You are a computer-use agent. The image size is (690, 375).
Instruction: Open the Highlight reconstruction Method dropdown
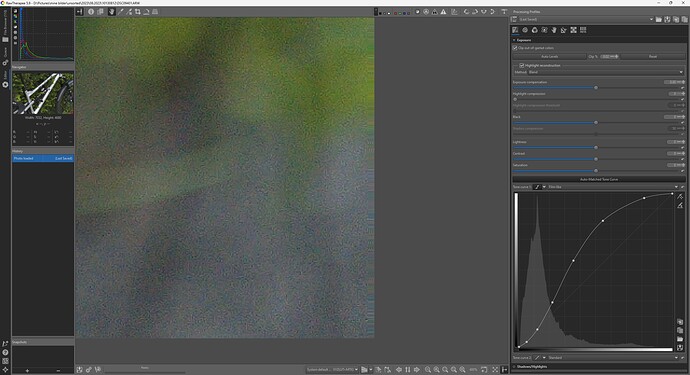tap(605, 72)
